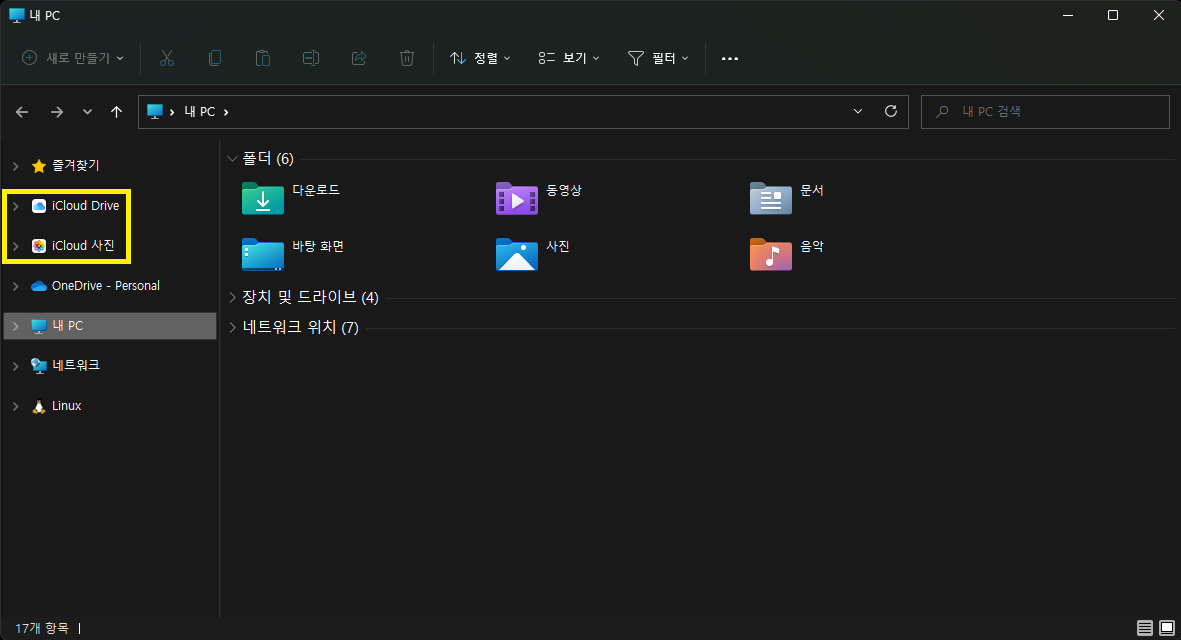Select the Paste icon
1181x640 pixels.
(x=263, y=58)
